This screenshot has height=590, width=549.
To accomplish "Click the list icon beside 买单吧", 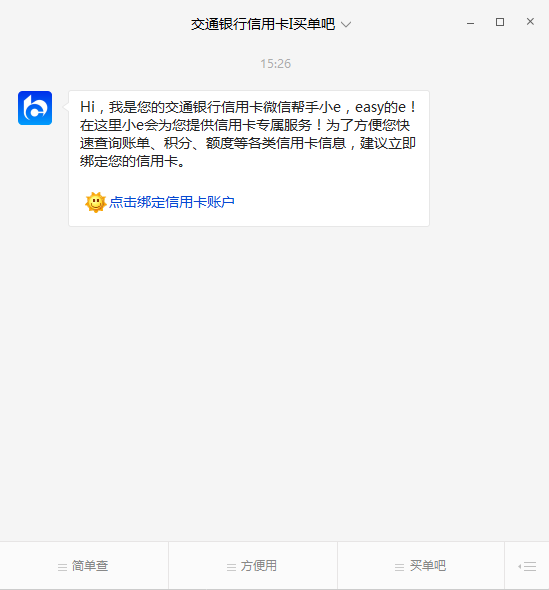I will [399, 567].
